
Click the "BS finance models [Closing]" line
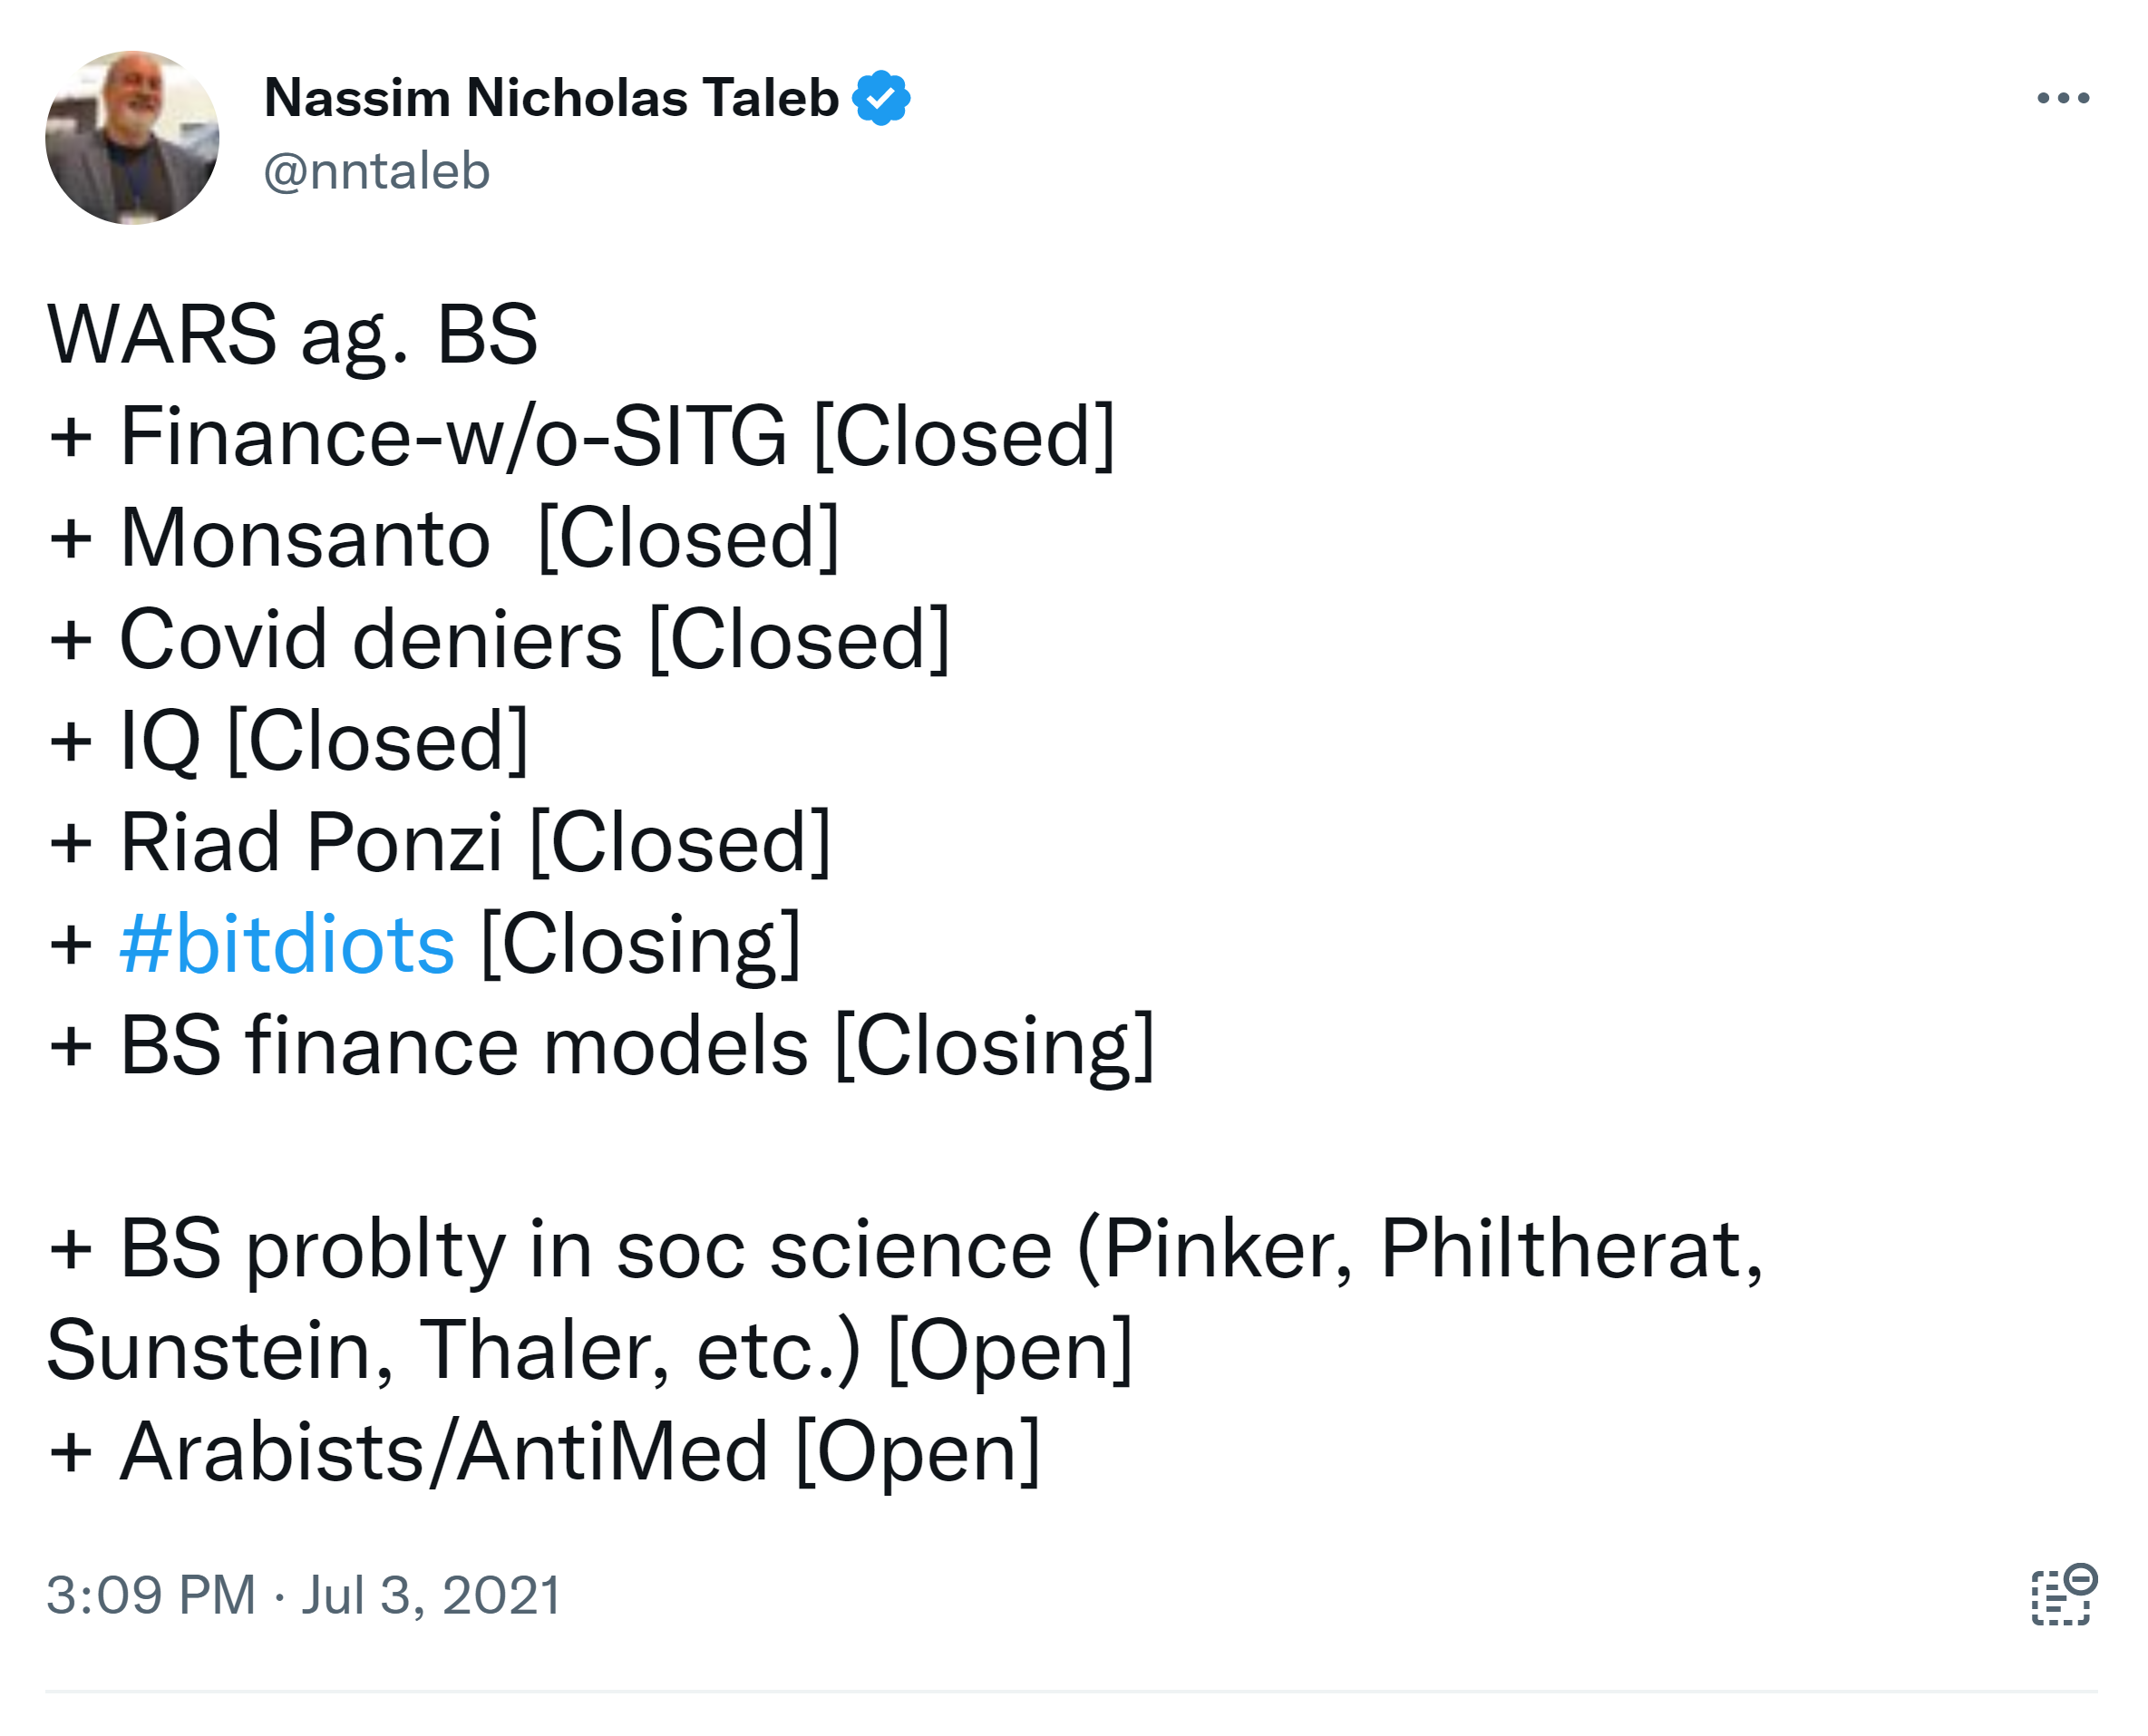637,1047
